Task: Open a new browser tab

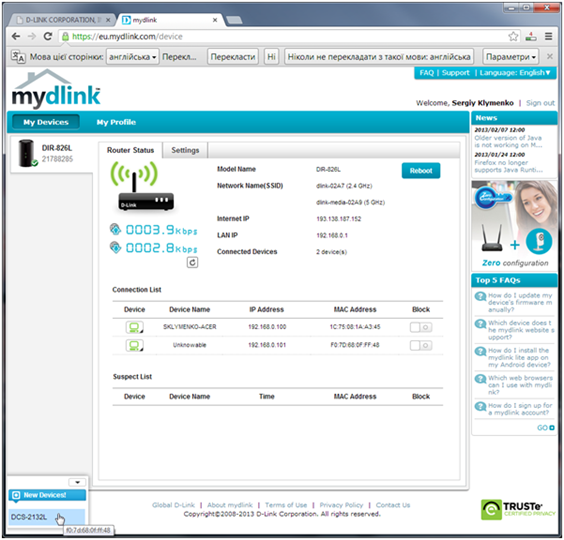Action: click(235, 20)
